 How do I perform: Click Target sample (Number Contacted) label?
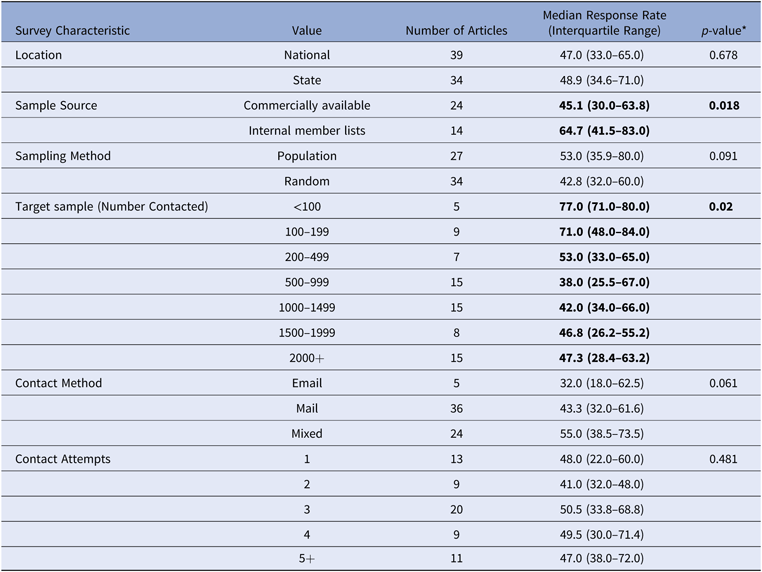(111, 207)
